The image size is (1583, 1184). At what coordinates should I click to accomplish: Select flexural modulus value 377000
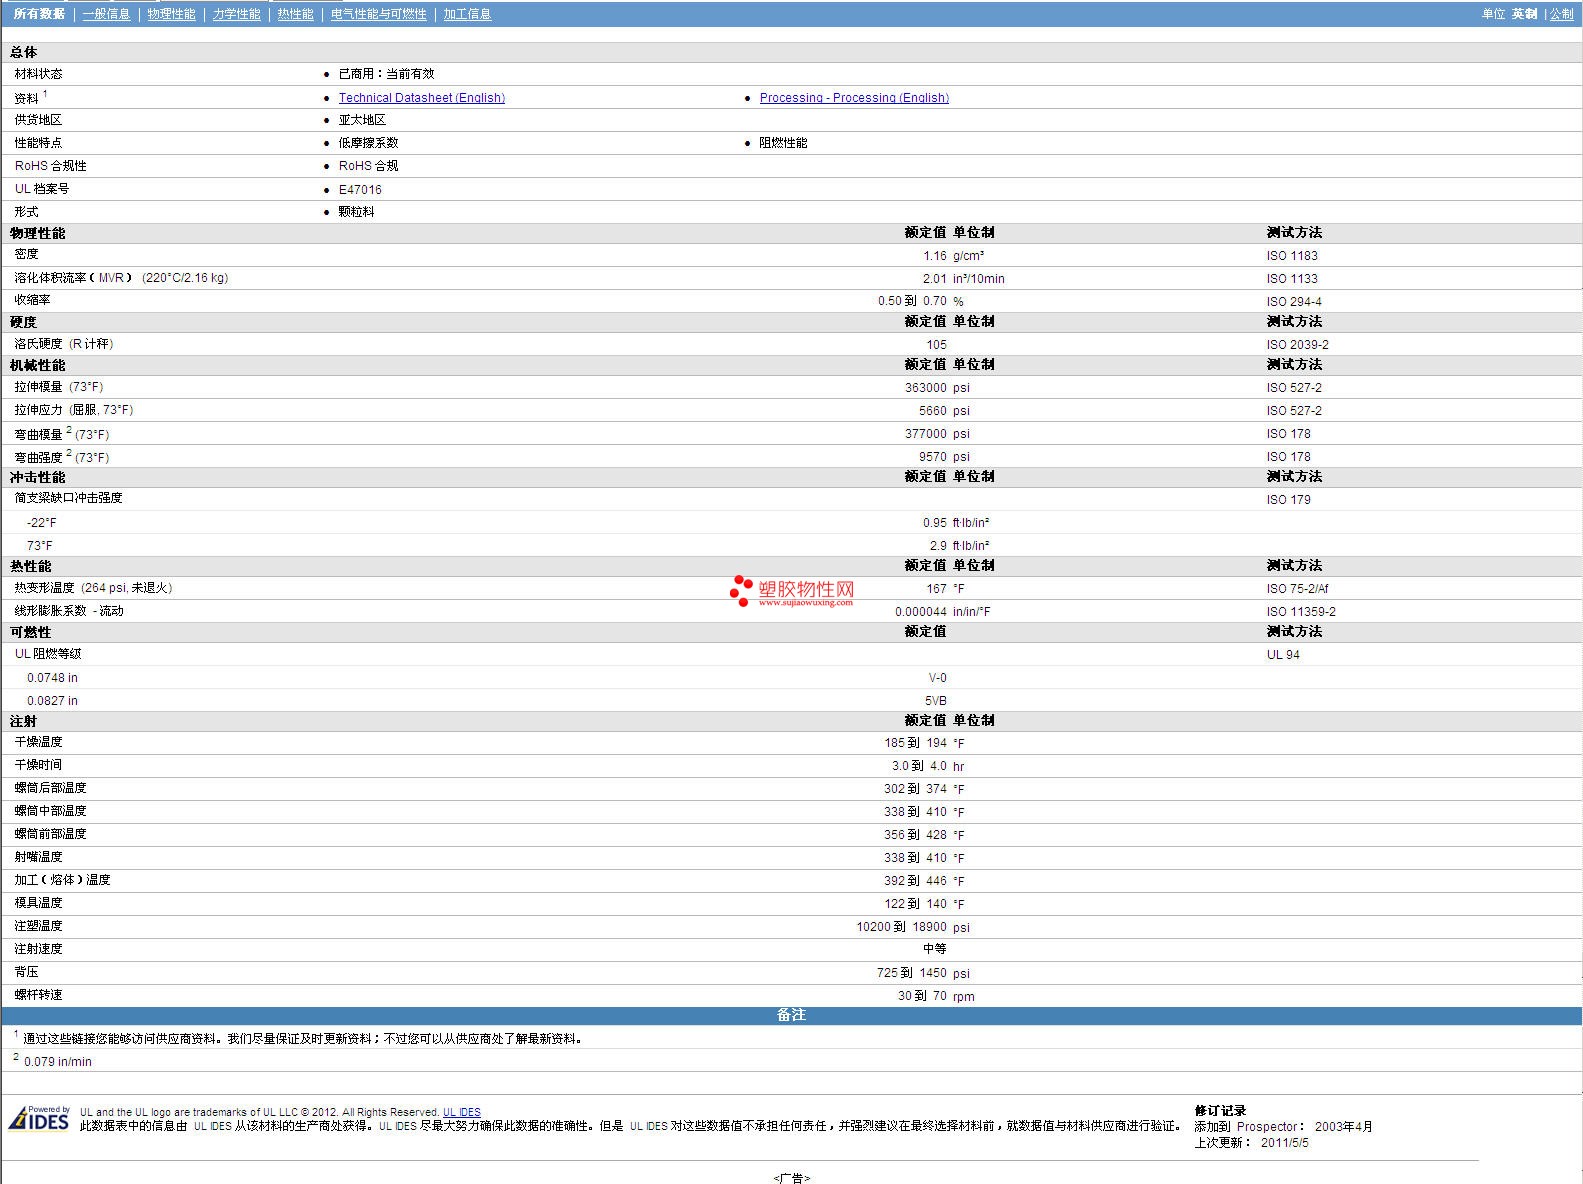(x=925, y=433)
